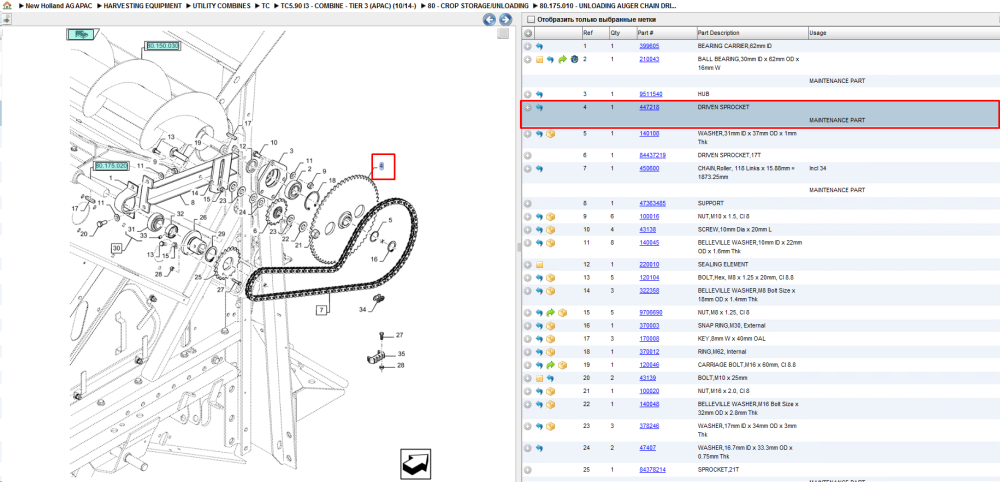Go to the previous illustration arrow
This screenshot has height=482, width=1000.
point(489,20)
